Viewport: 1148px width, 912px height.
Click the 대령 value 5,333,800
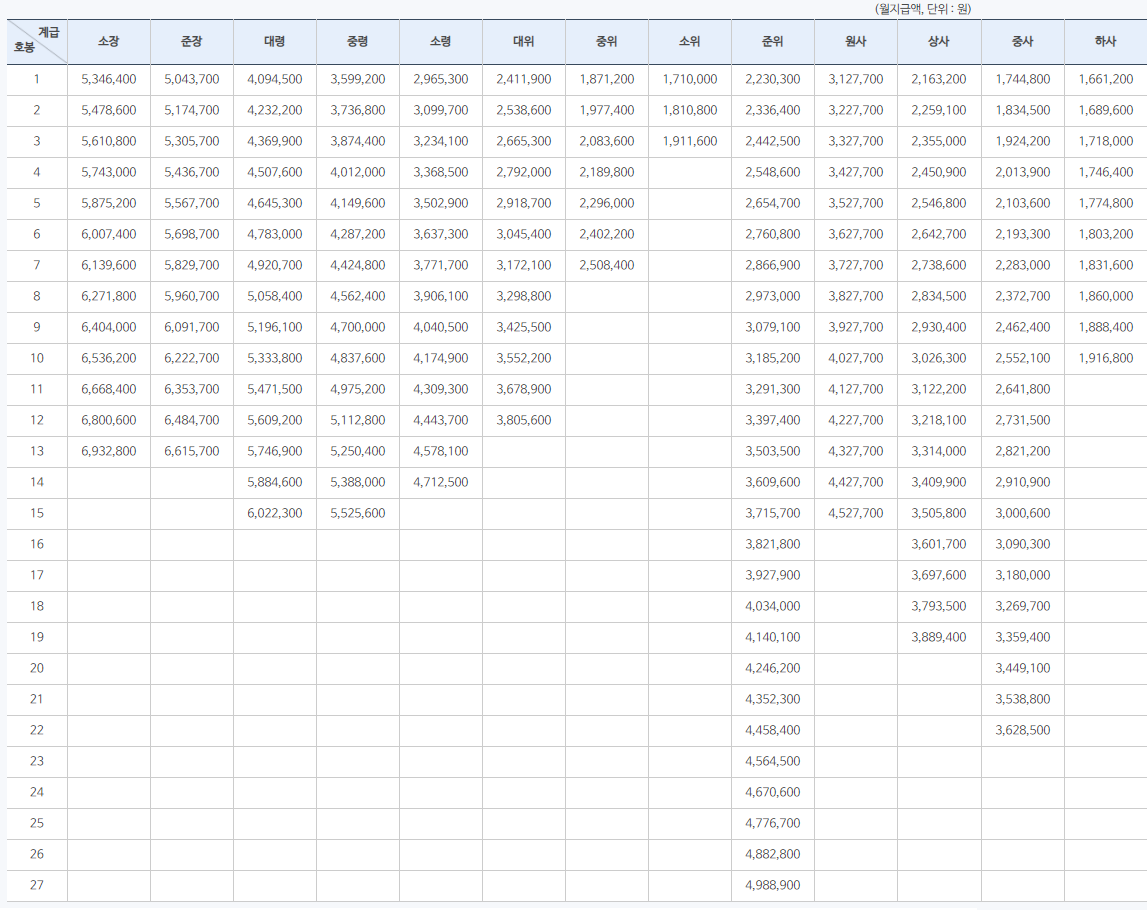pos(275,358)
